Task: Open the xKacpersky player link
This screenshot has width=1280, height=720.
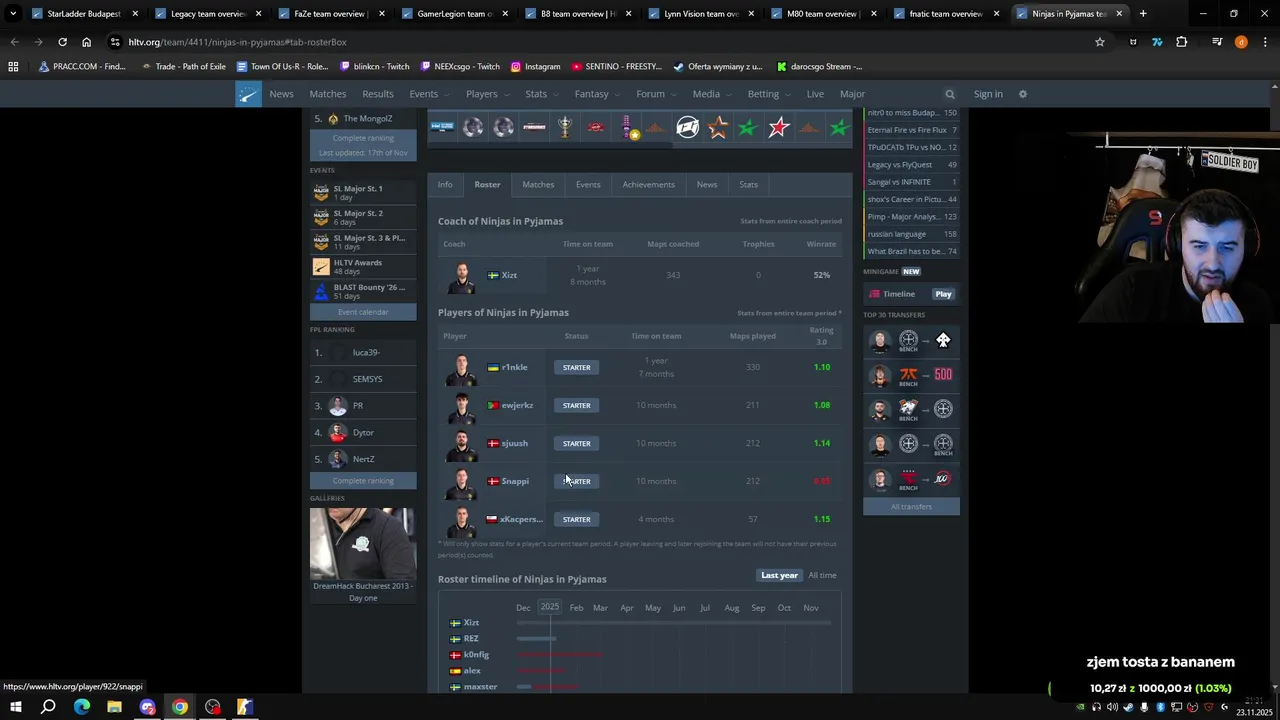Action: pyautogui.click(x=521, y=519)
